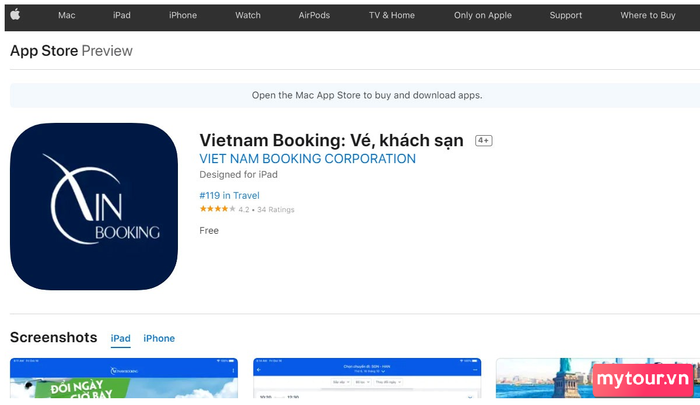Open the second screenshot showing flight selection
This screenshot has height=405, width=700.
point(367,378)
